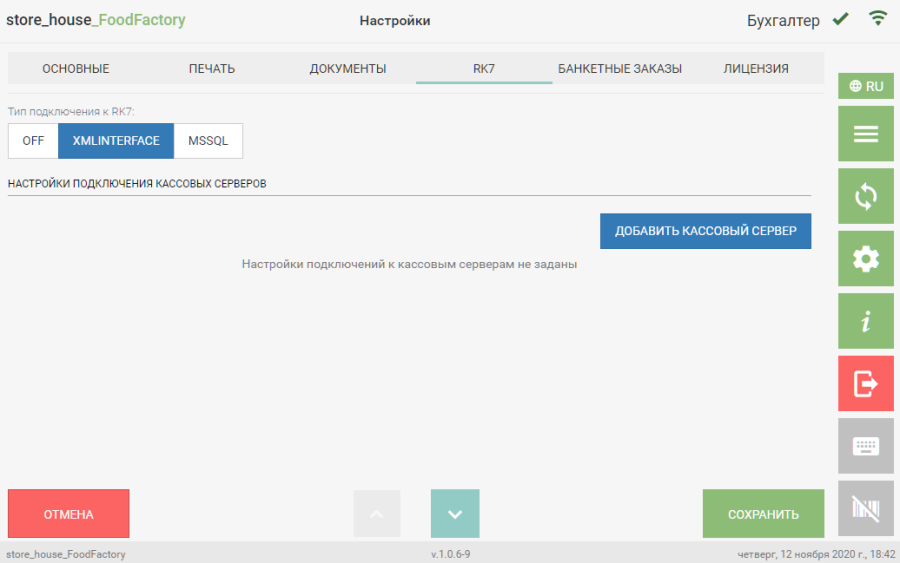Click the info icon button
The width and height of the screenshot is (900, 563).
[x=865, y=321]
